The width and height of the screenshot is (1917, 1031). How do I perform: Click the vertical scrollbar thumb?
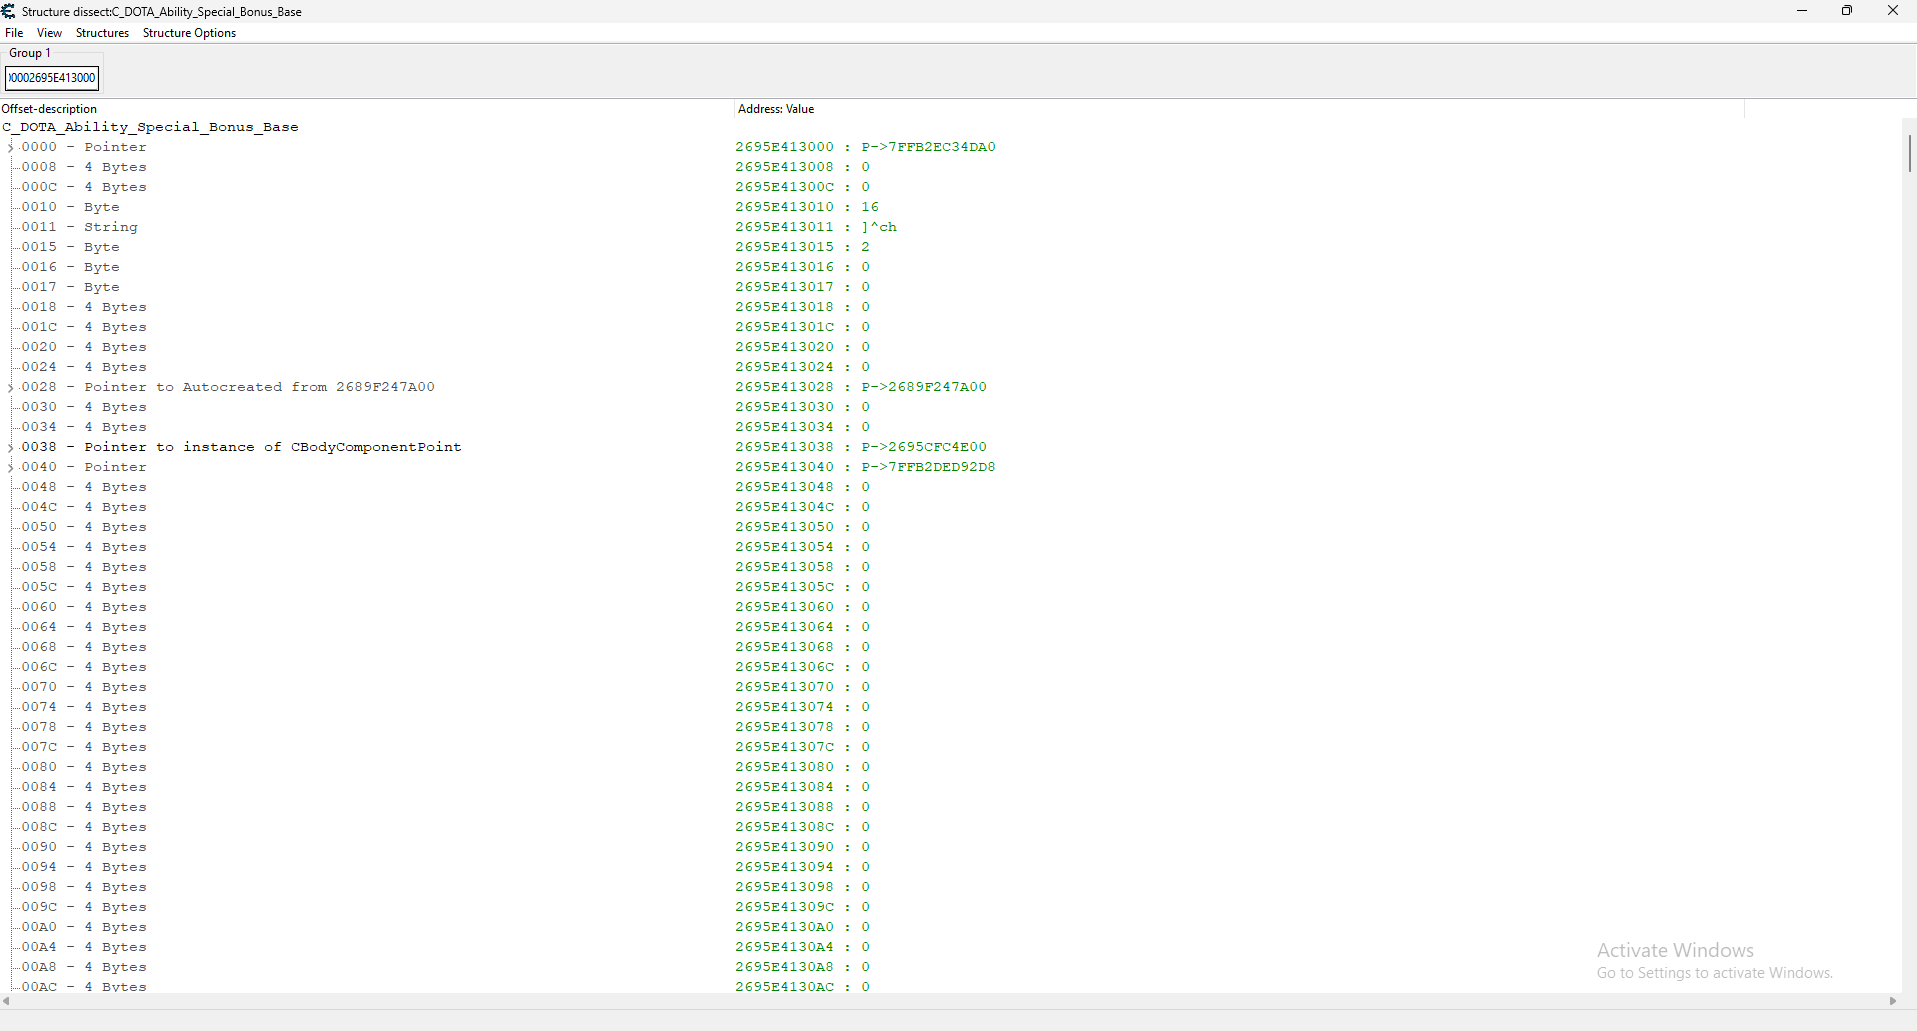pyautogui.click(x=1909, y=153)
